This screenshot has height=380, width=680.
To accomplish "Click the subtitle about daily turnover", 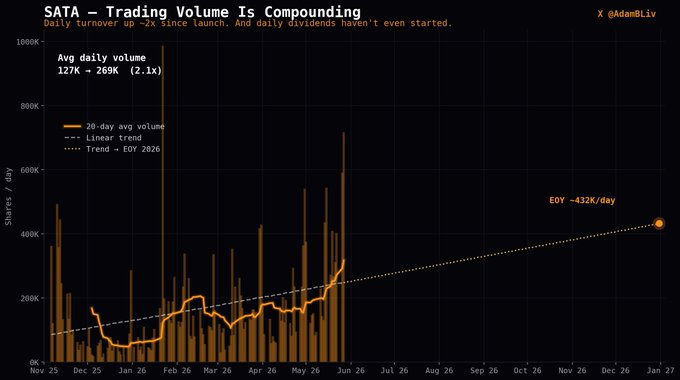I will pyautogui.click(x=248, y=23).
